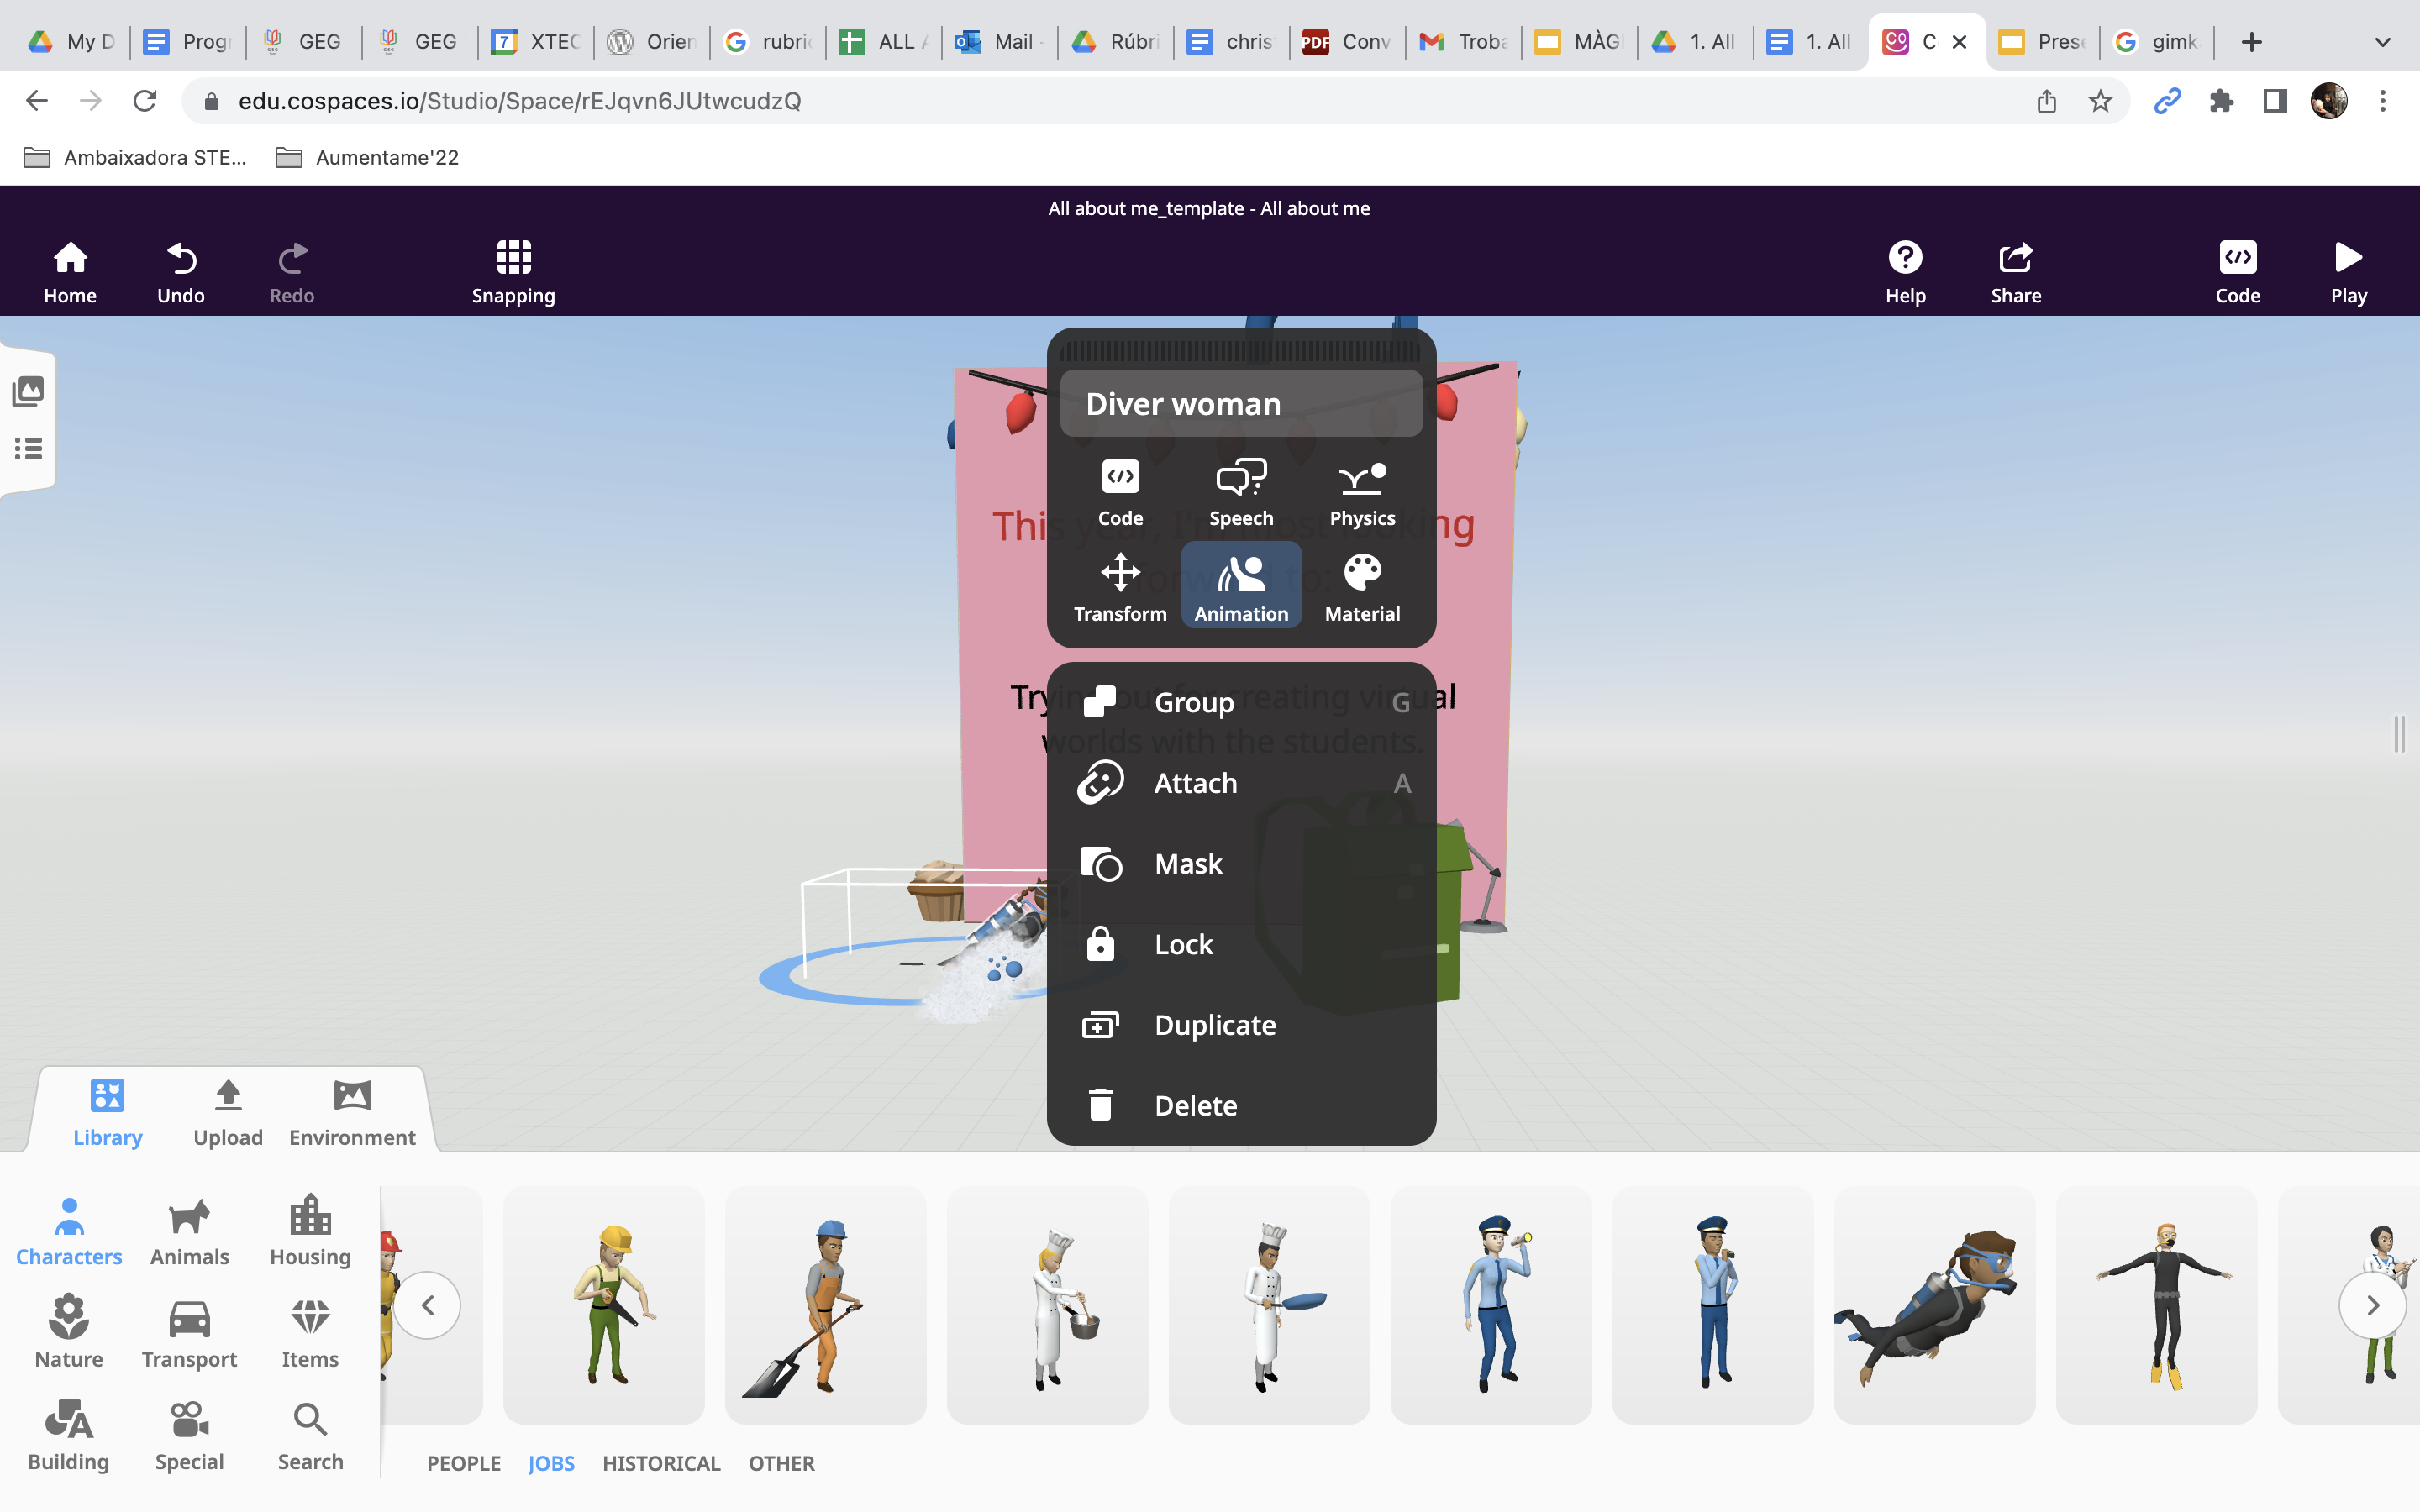Lock the Diver woman object
The height and width of the screenshot is (1512, 2420).
(x=1241, y=944)
